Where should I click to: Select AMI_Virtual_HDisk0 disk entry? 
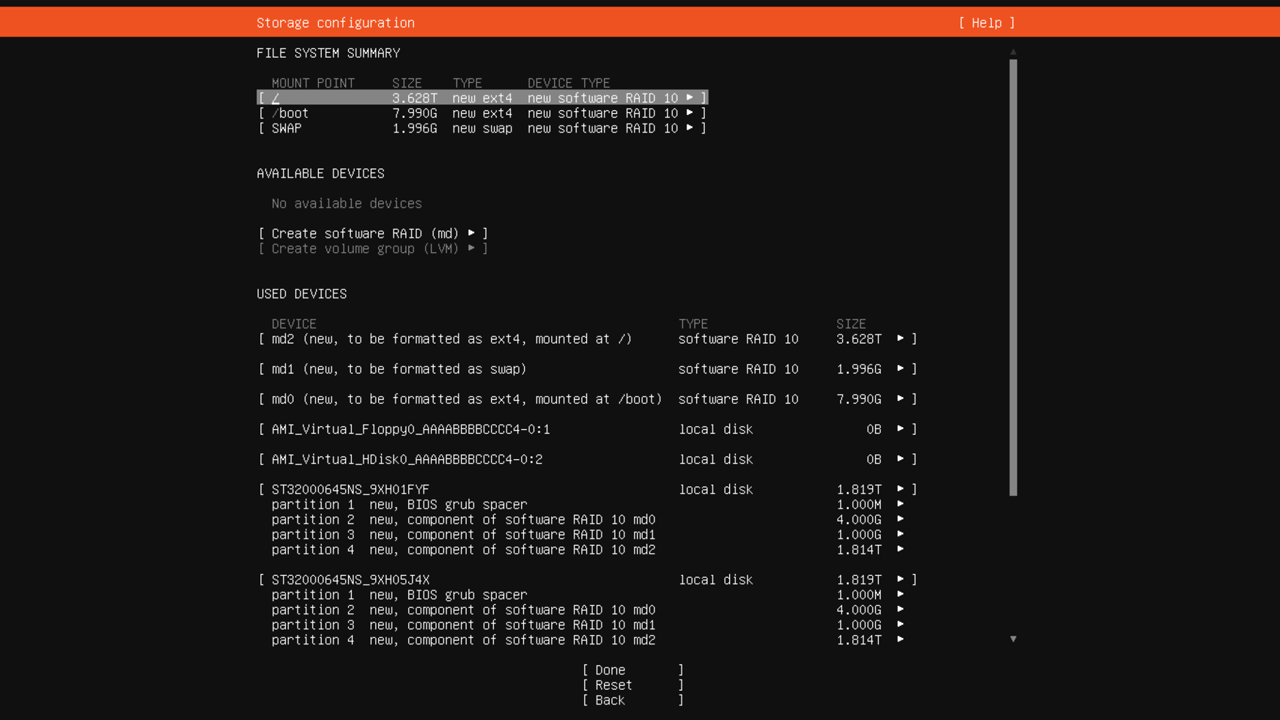pos(406,459)
